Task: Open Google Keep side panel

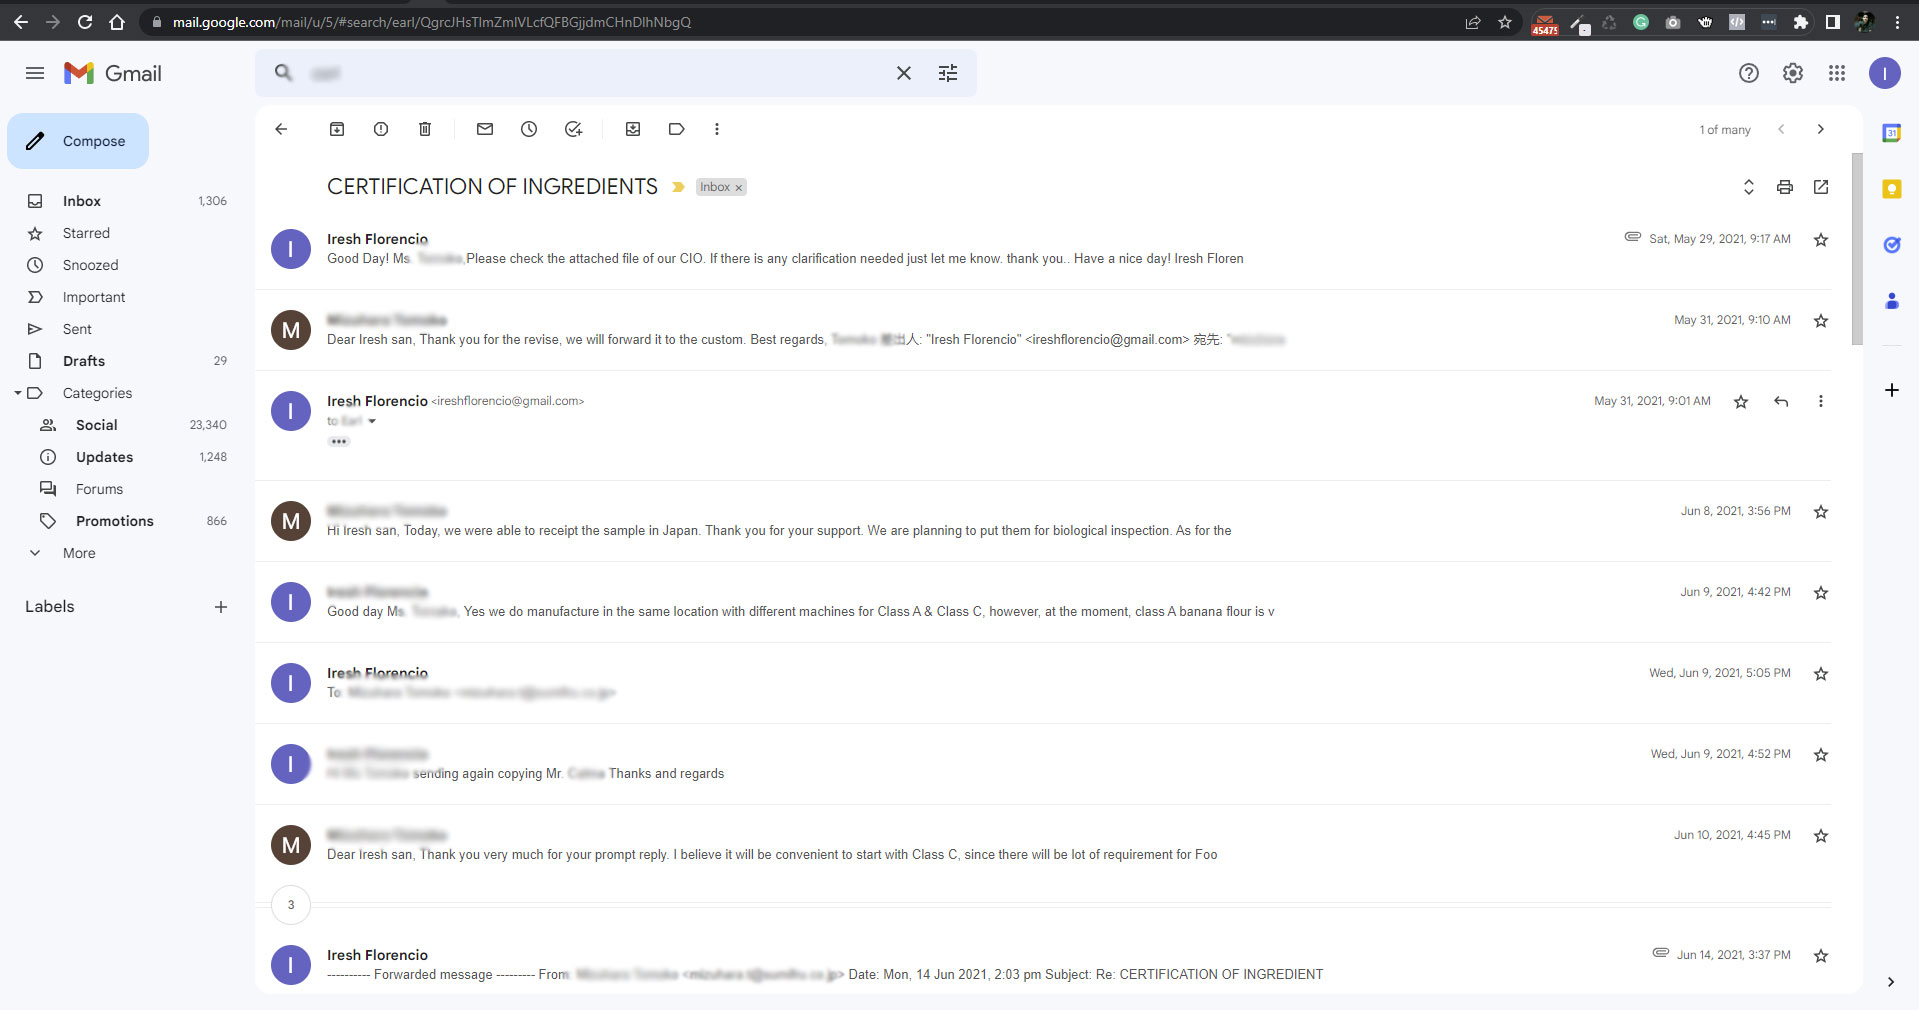Action: (x=1892, y=189)
